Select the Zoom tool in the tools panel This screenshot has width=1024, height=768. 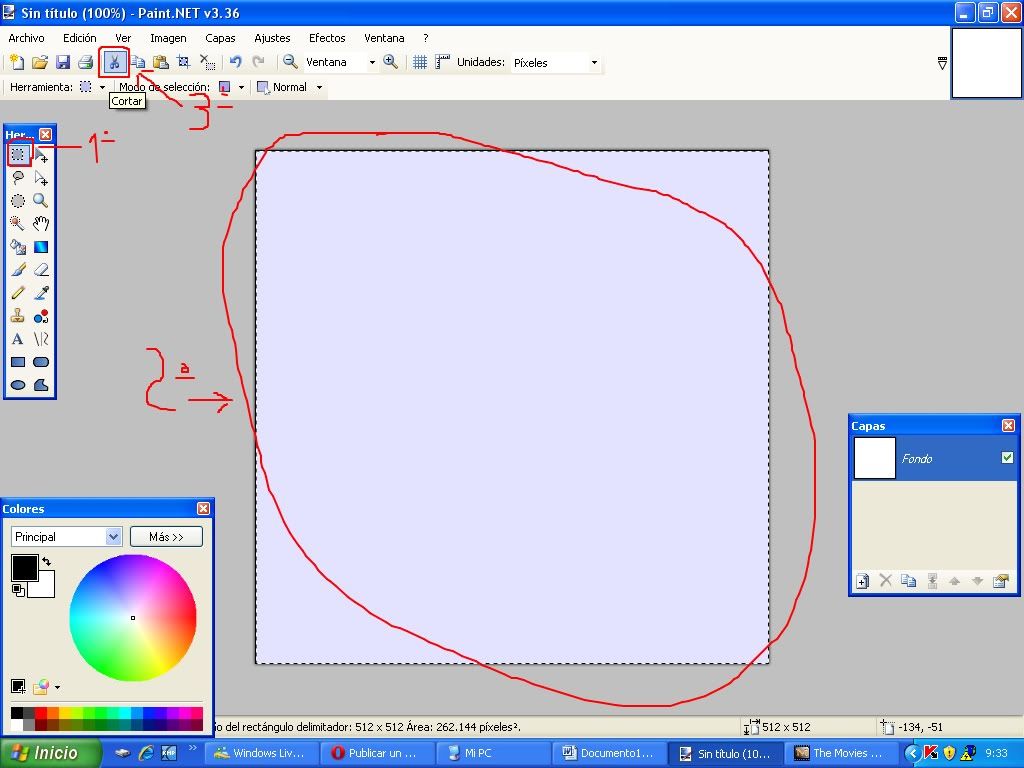pos(41,200)
